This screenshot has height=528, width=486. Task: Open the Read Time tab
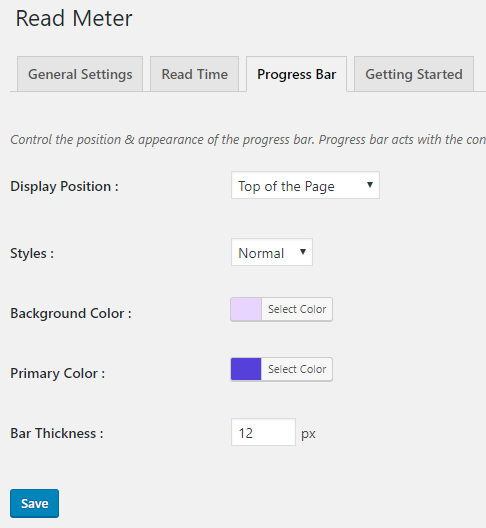pyautogui.click(x=195, y=74)
